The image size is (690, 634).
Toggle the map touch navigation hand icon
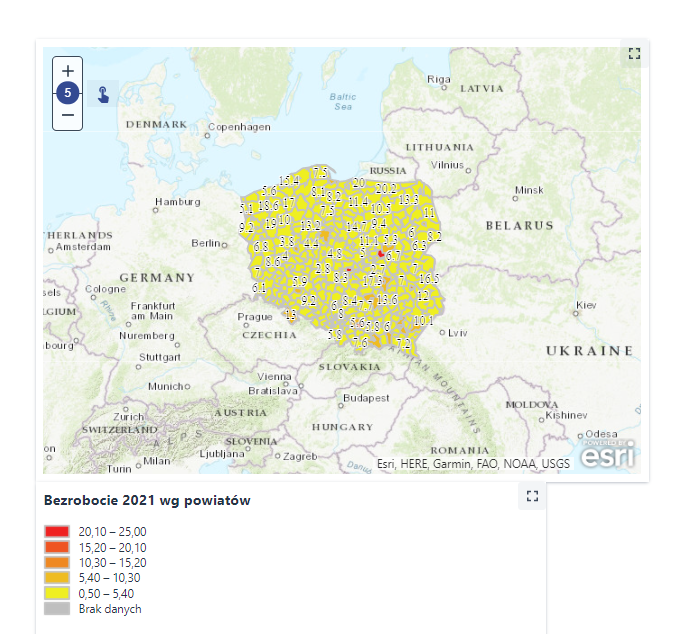pyautogui.click(x=103, y=94)
